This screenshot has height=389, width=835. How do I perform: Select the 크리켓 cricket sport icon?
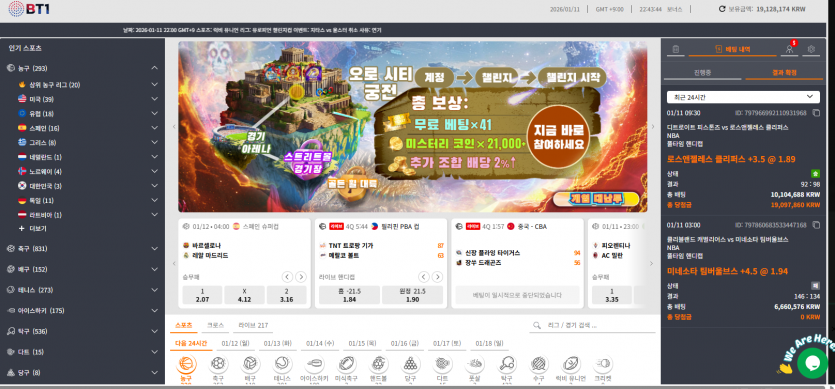(x=603, y=364)
